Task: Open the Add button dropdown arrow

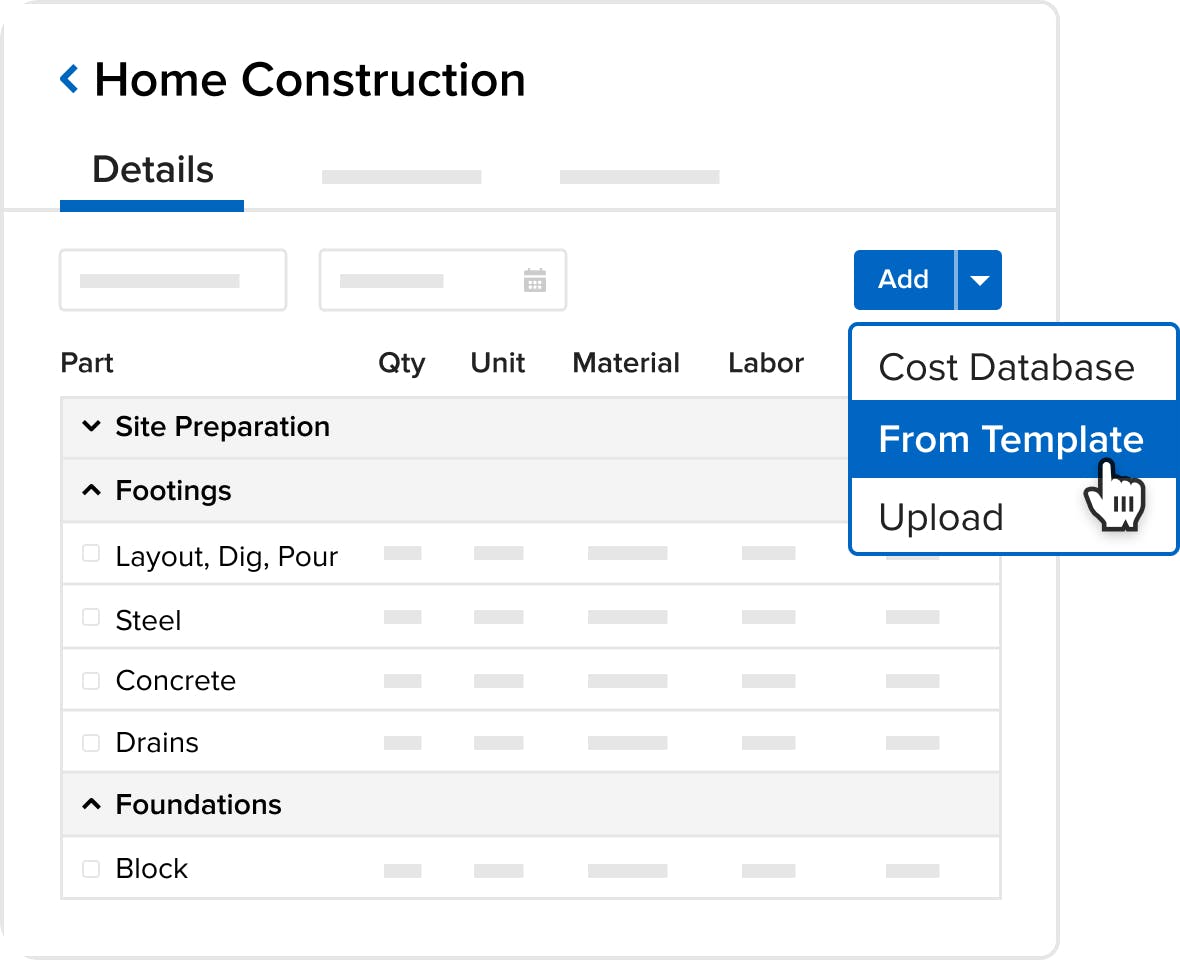Action: pos(979,280)
